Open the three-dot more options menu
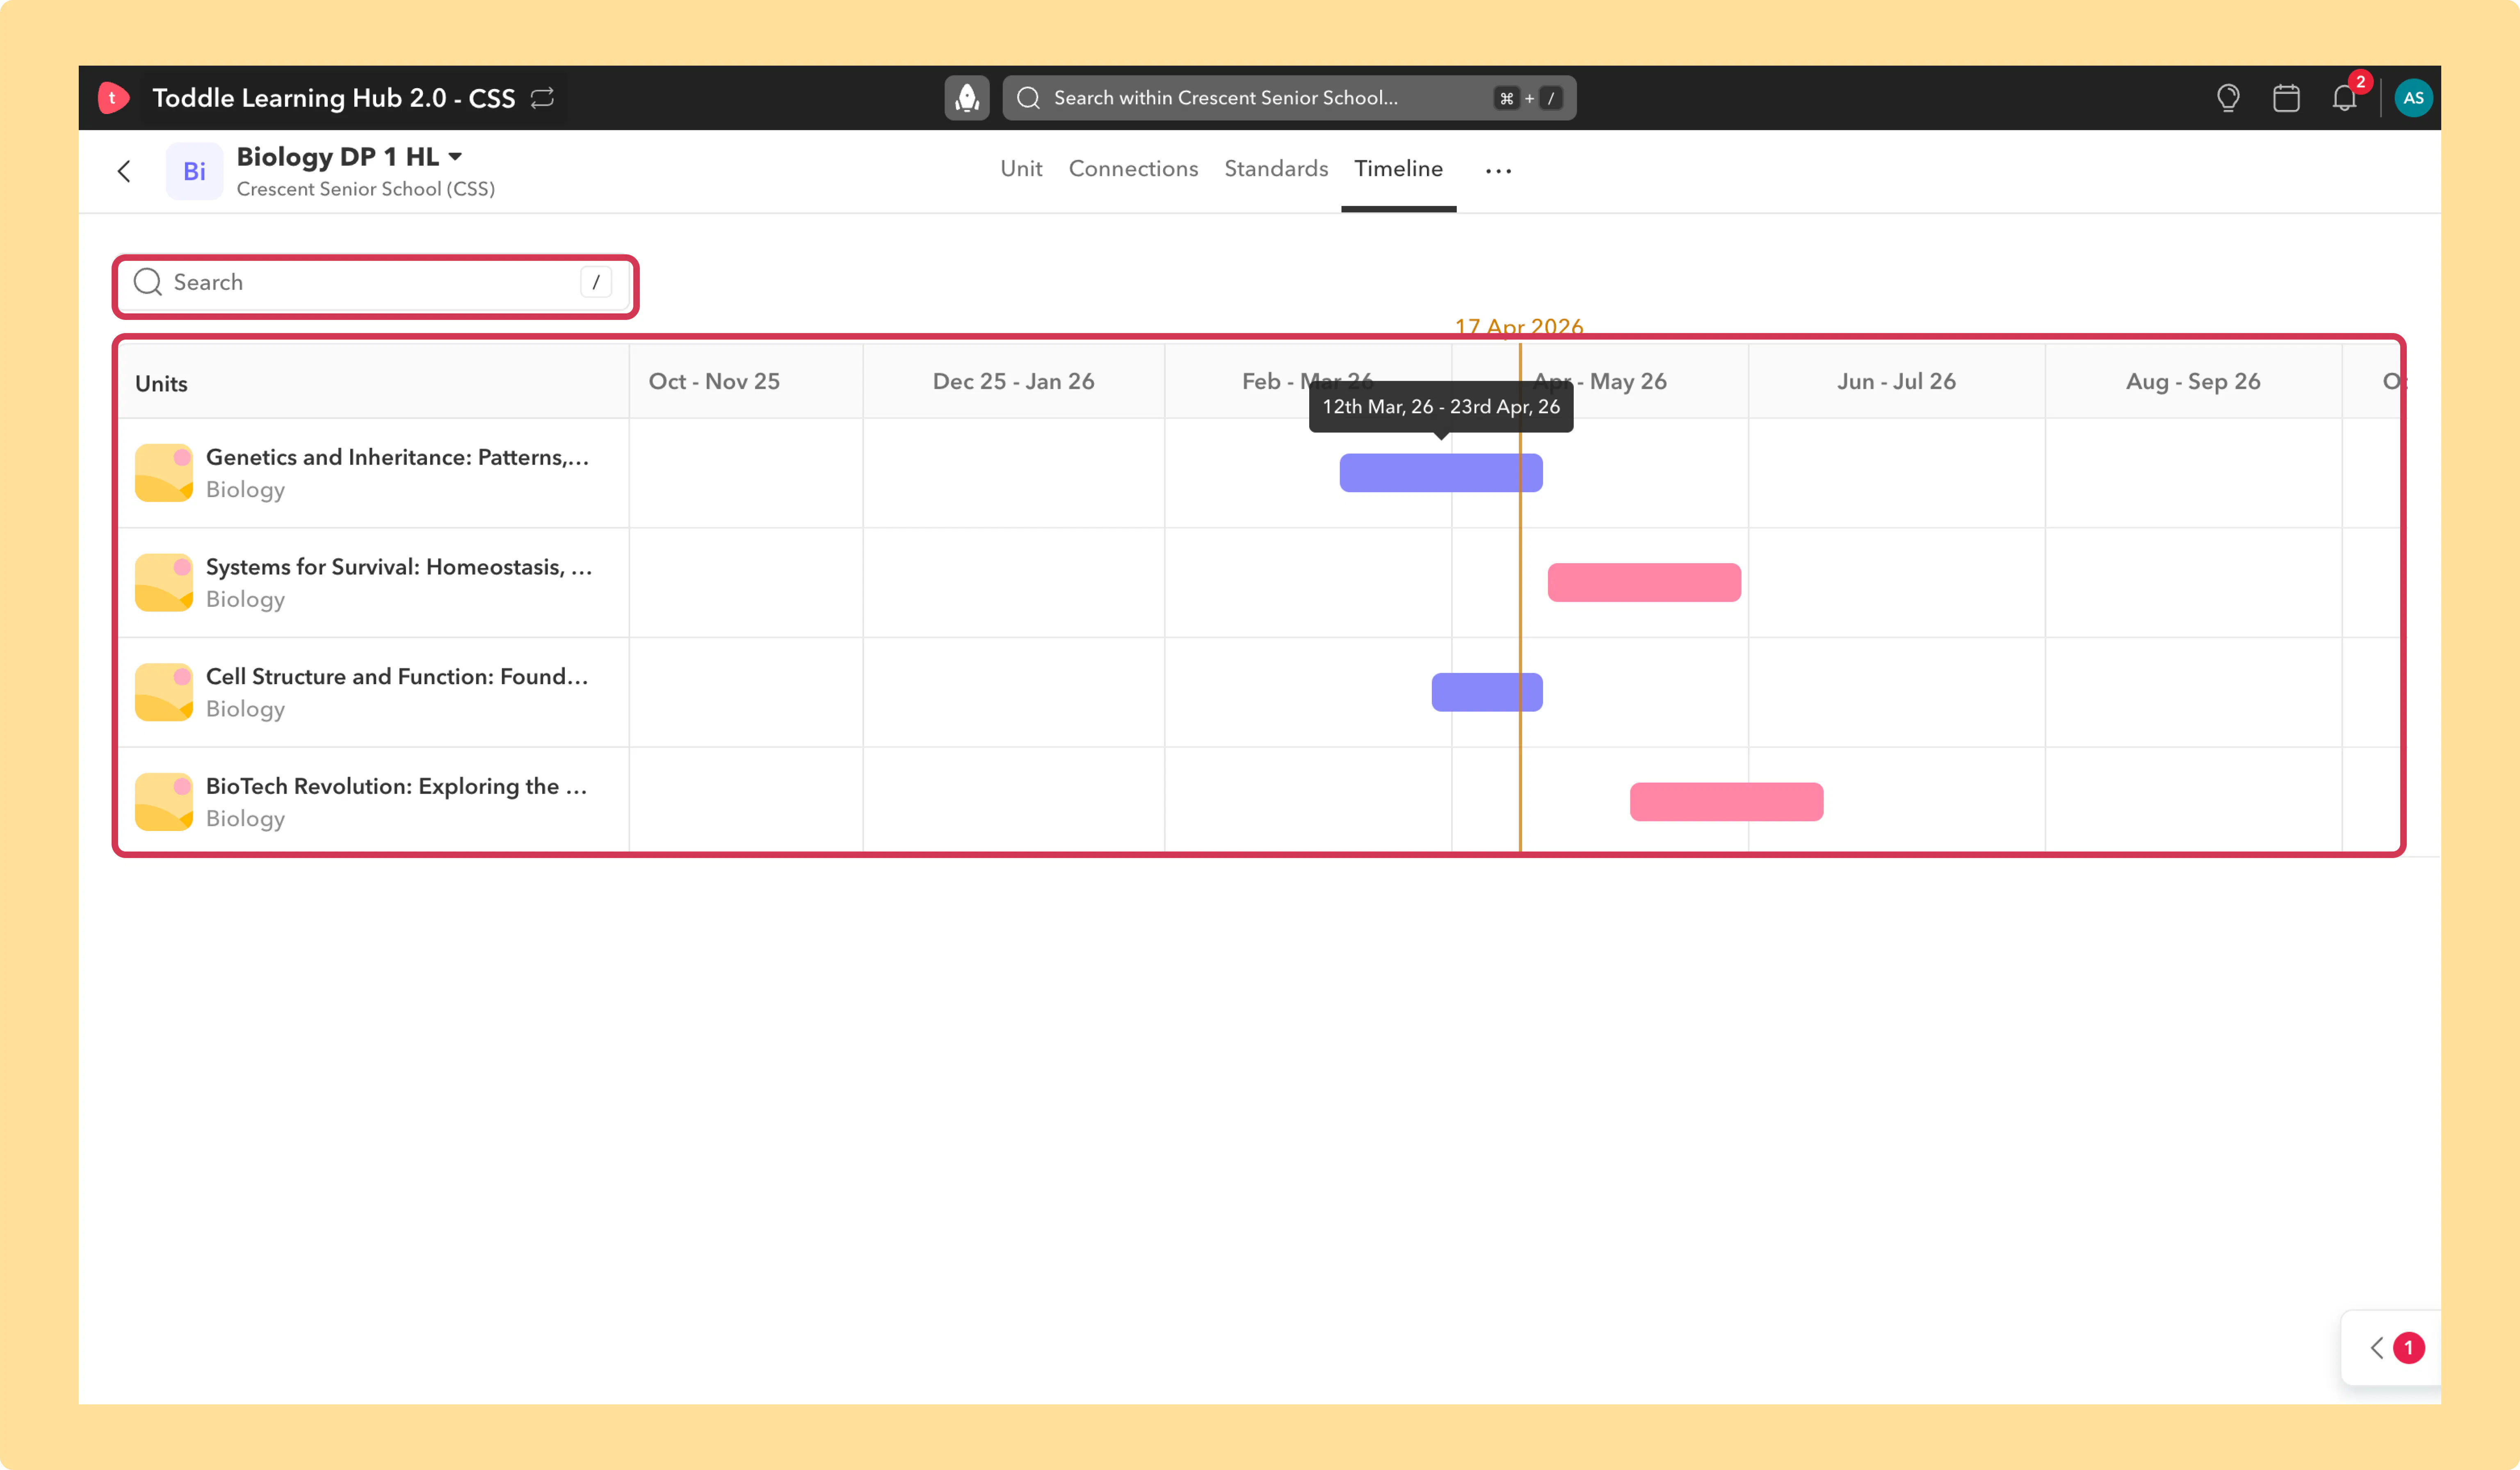Screen dimensions: 2520x1470 tap(1498, 171)
